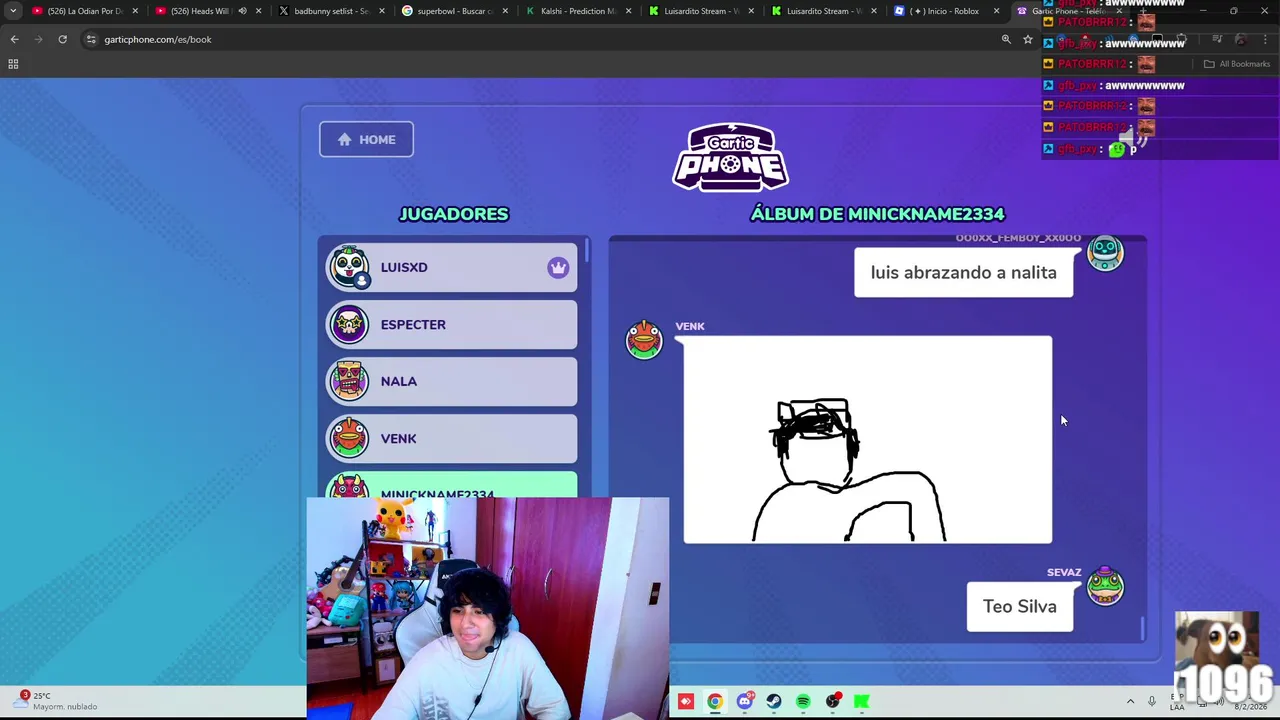
Task: Click VENK's avatar beside the drawing
Action: (644, 339)
